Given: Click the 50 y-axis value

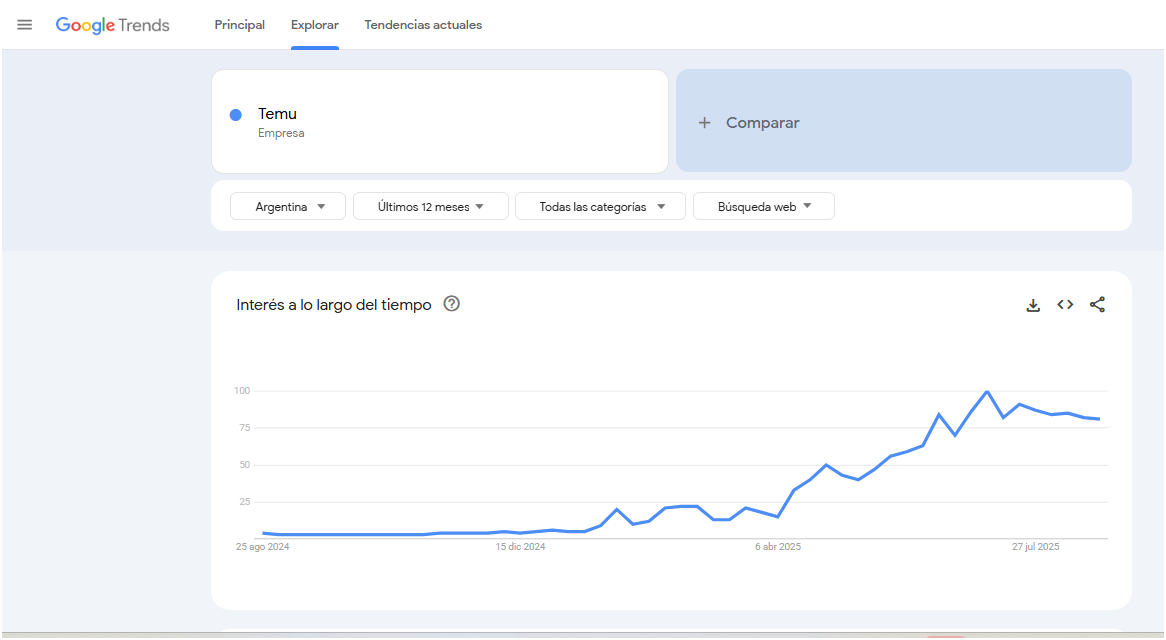Looking at the screenshot, I should [x=245, y=465].
